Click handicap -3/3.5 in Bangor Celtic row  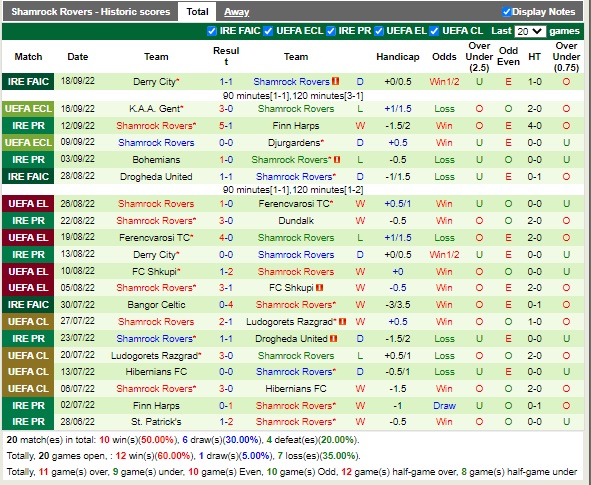click(398, 304)
